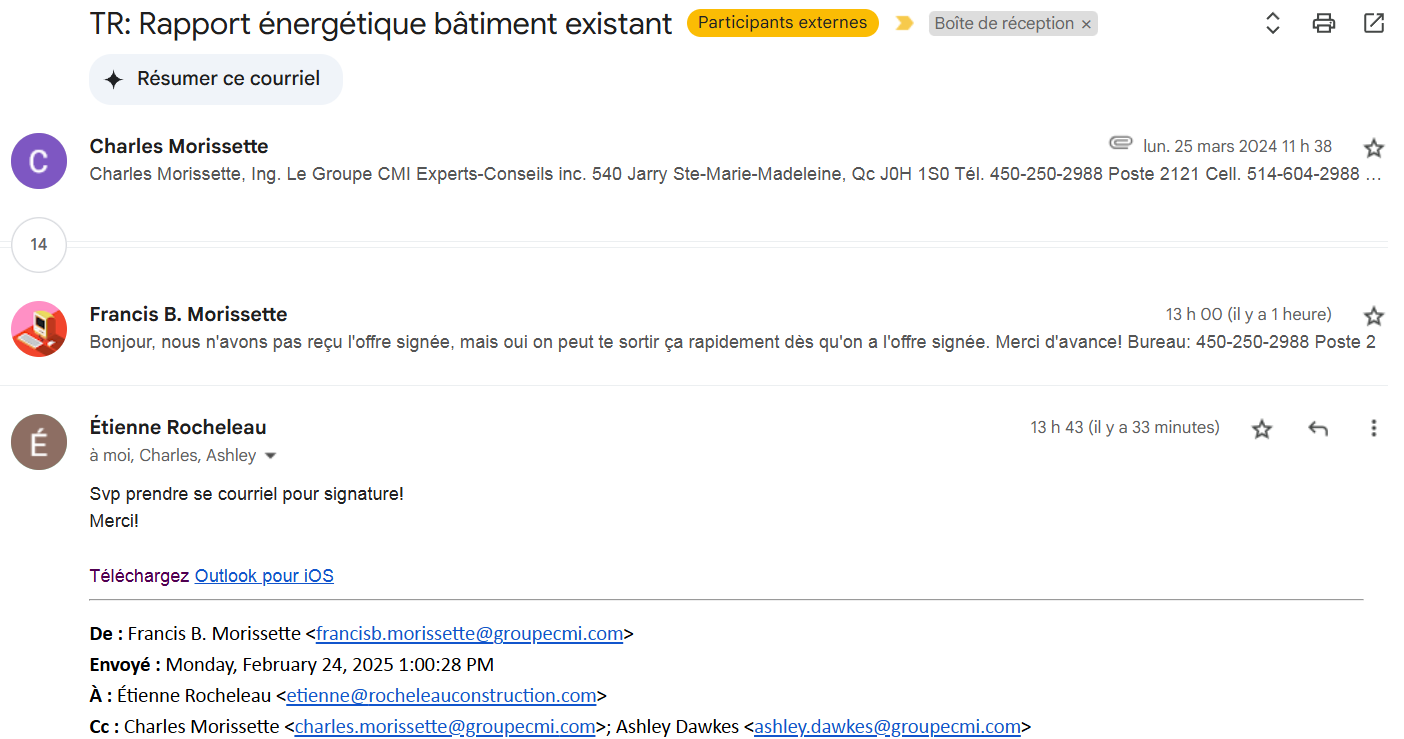Open etienne@rocheleauconstruction.com address link

tap(441, 696)
